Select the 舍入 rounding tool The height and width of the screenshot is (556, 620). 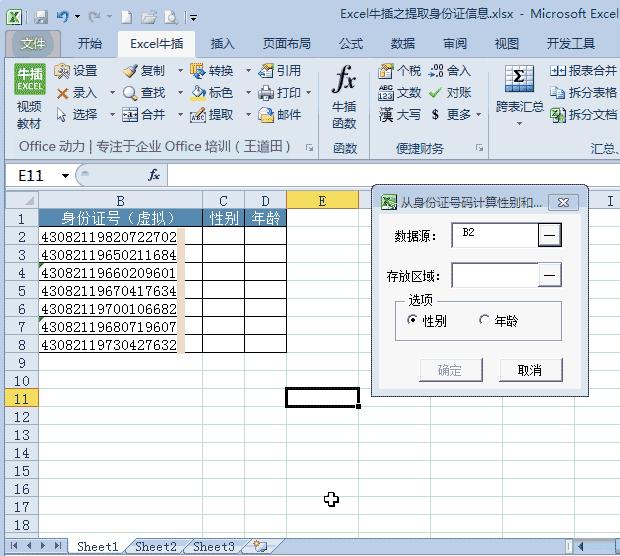pos(450,71)
